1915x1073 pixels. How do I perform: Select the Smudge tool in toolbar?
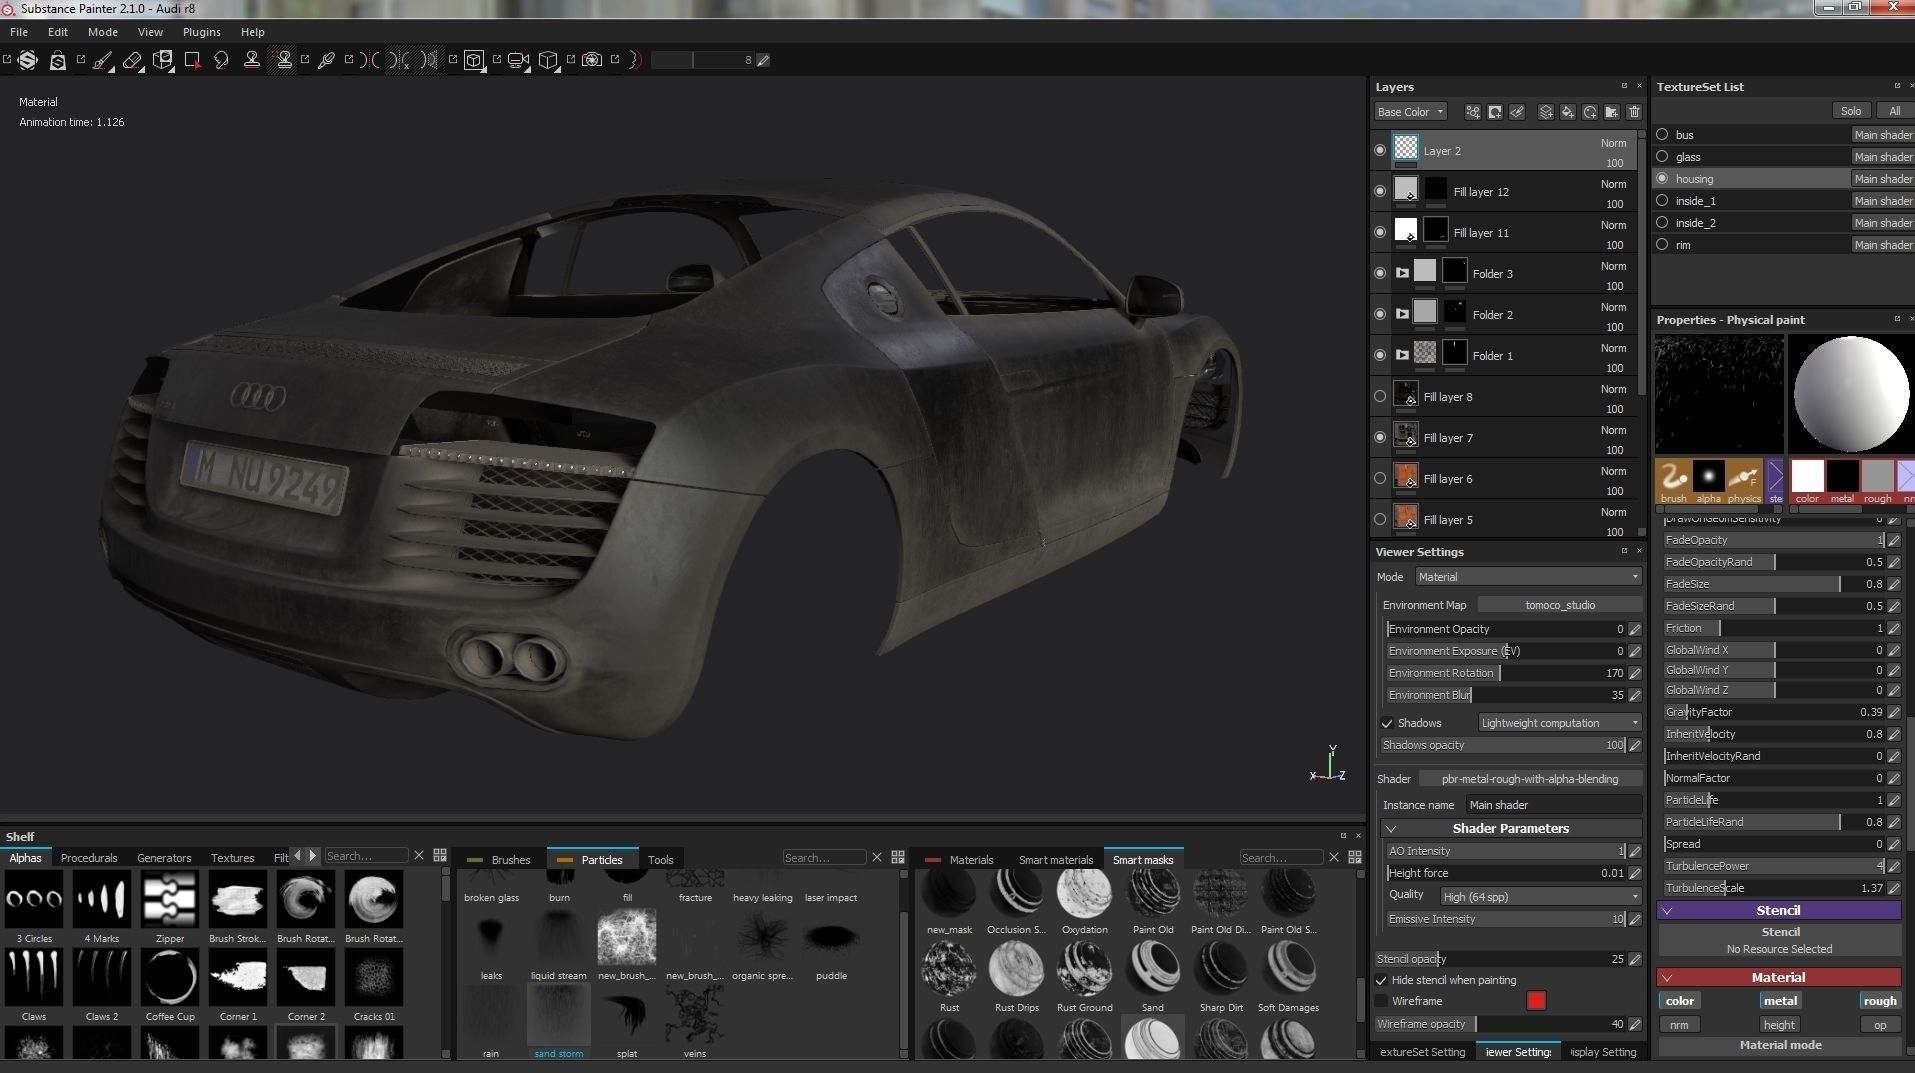[221, 60]
